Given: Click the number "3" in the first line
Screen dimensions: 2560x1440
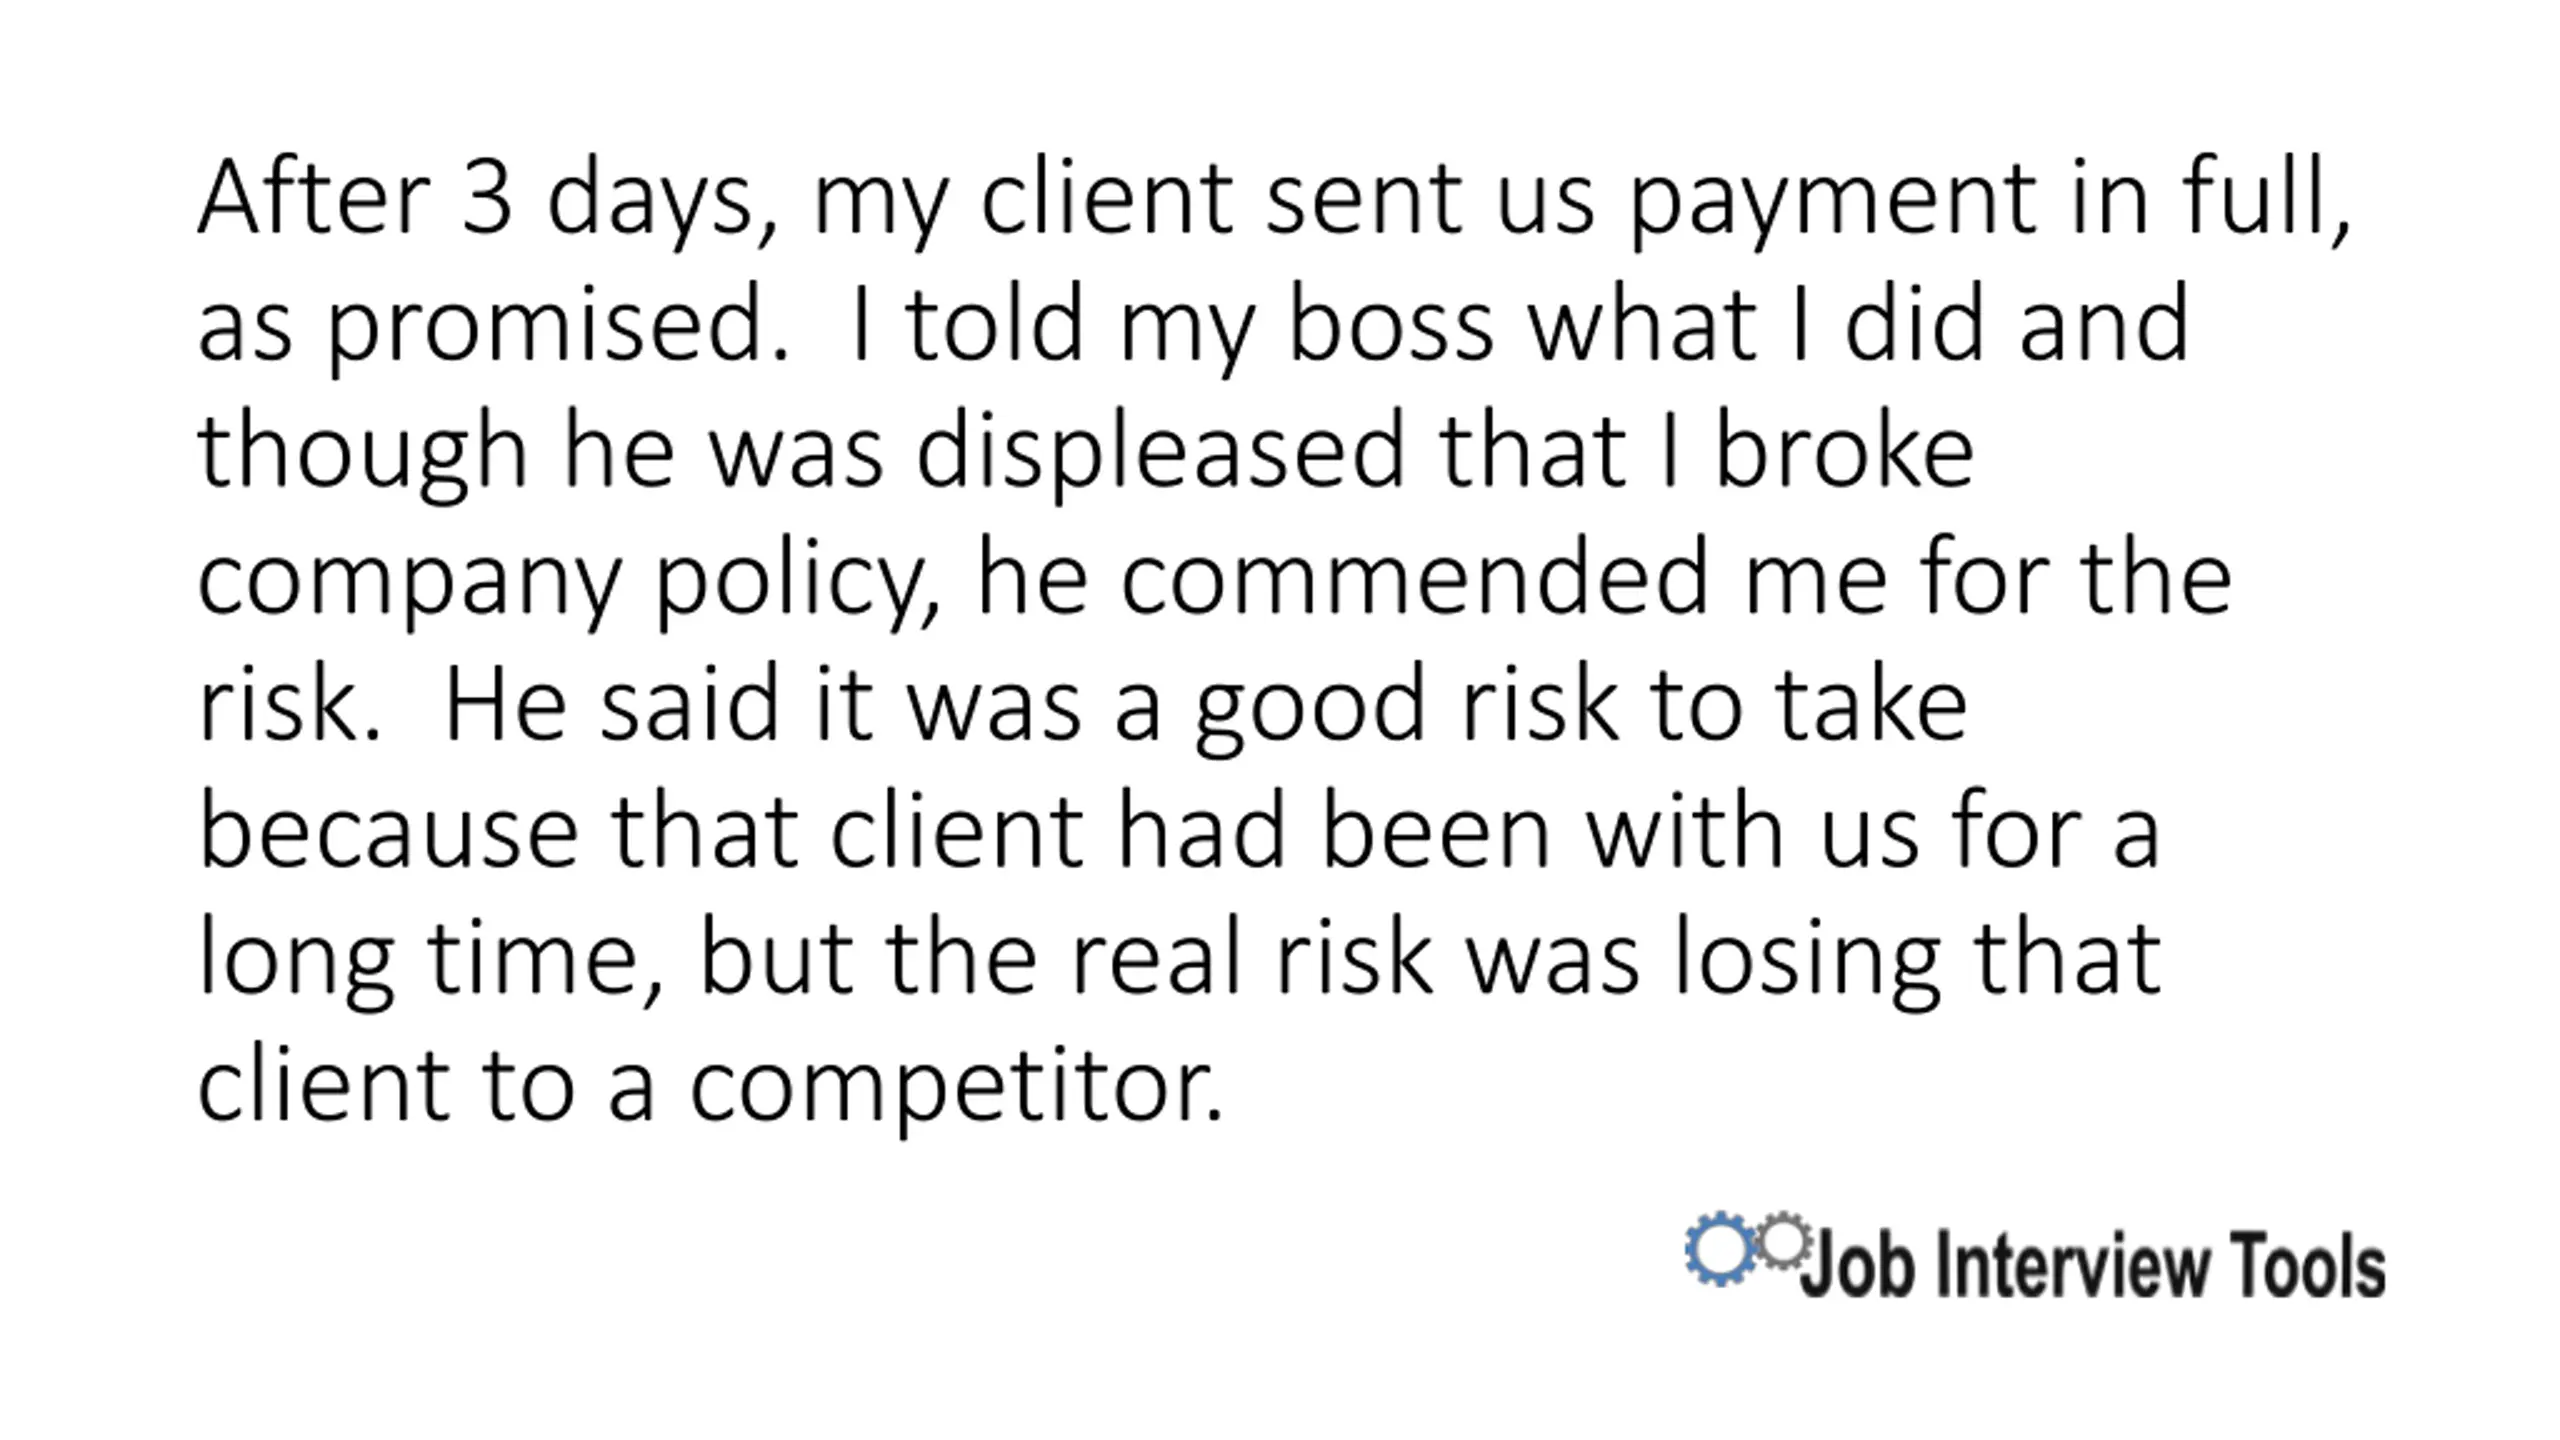Looking at the screenshot, I should click(487, 197).
